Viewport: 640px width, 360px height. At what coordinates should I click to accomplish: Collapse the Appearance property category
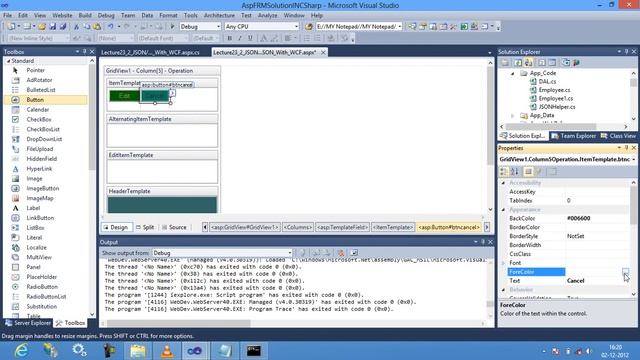503,210
